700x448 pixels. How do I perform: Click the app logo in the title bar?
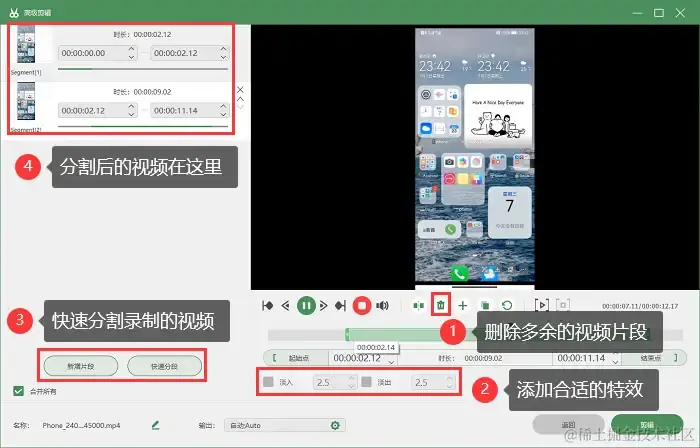click(14, 12)
